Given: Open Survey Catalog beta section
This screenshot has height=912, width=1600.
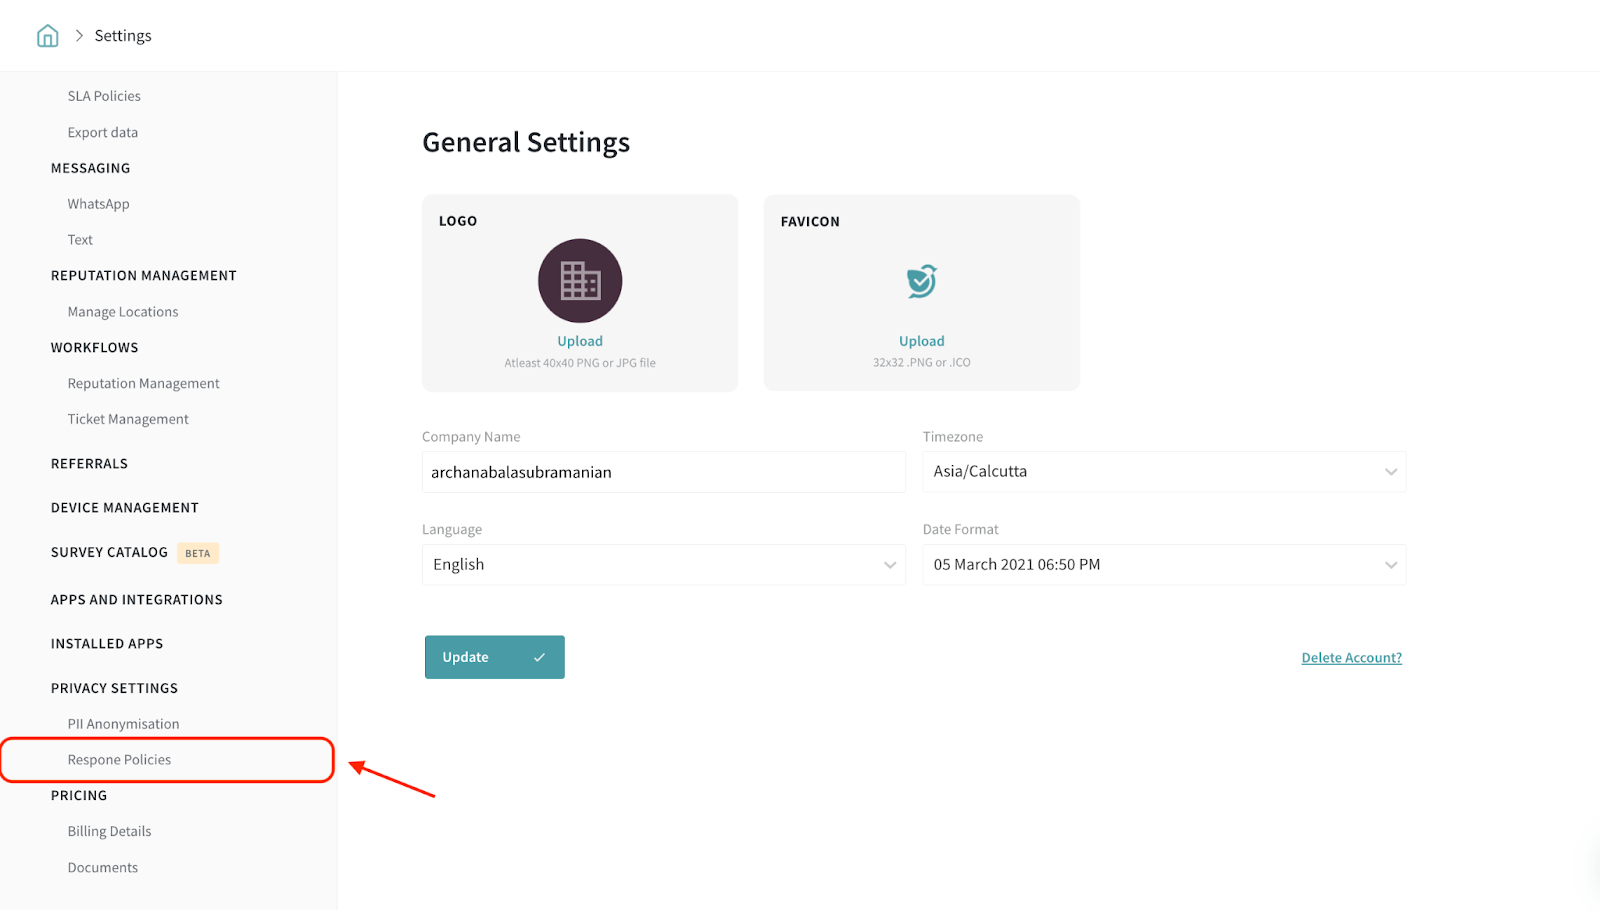Looking at the screenshot, I should click(x=110, y=553).
